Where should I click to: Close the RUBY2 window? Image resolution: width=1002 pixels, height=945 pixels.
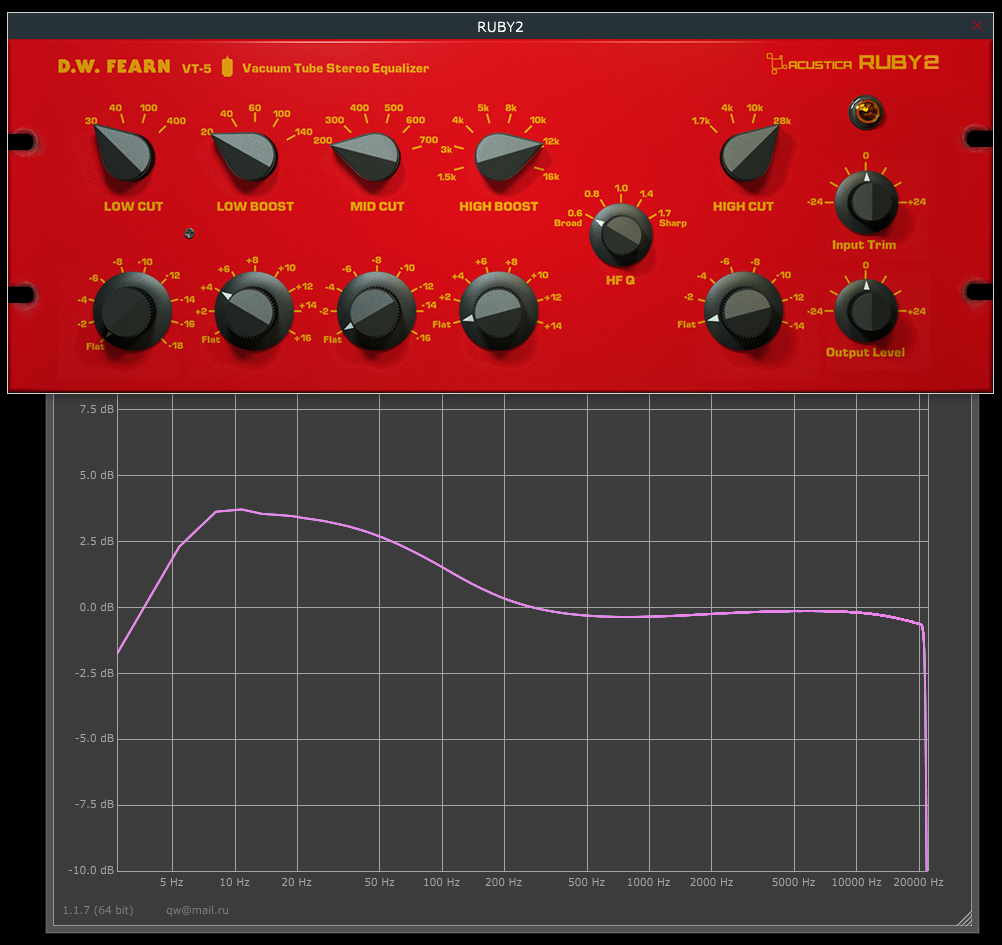[x=977, y=26]
